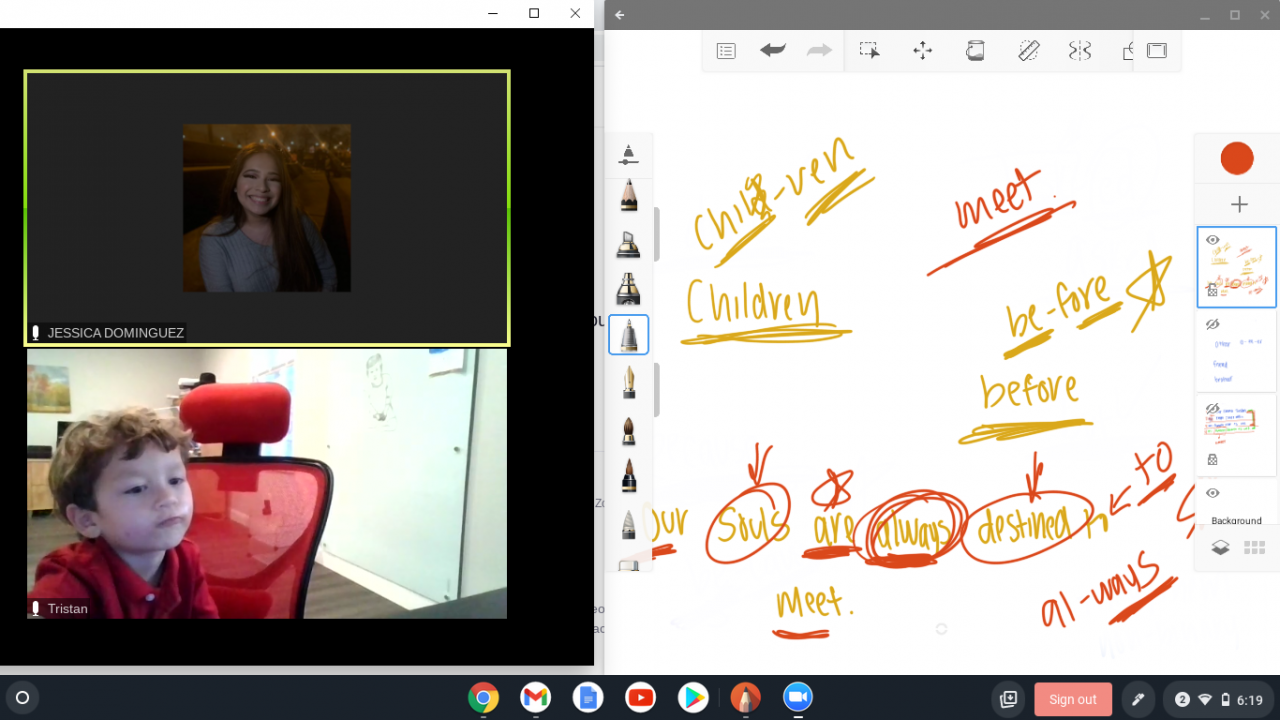Select the felt-tip marker brush
Screen dimensions: 1280x720
point(628,289)
